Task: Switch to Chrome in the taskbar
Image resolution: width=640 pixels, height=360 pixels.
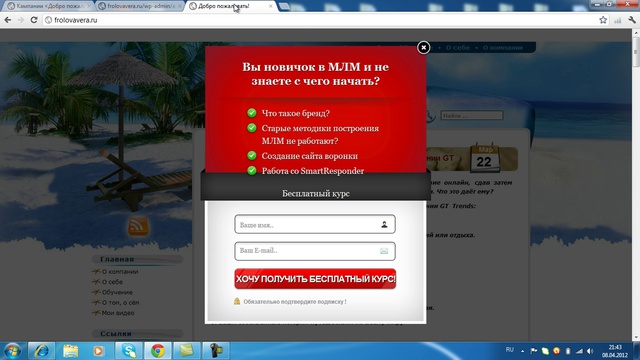Action: [158, 351]
